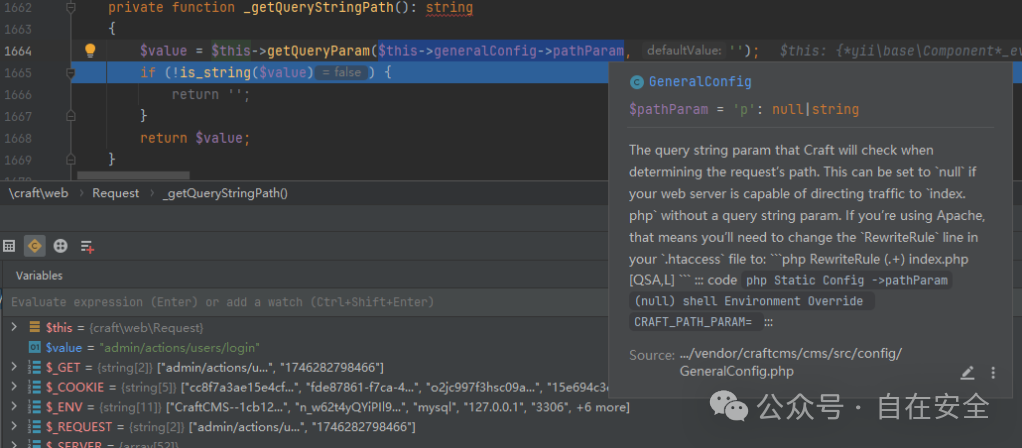Expand the $_SERVER array node

pyautogui.click(x=14, y=444)
